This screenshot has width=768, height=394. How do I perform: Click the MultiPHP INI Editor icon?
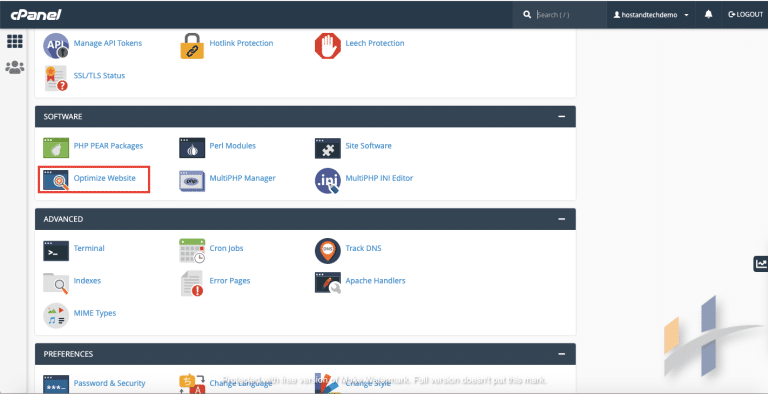click(328, 181)
